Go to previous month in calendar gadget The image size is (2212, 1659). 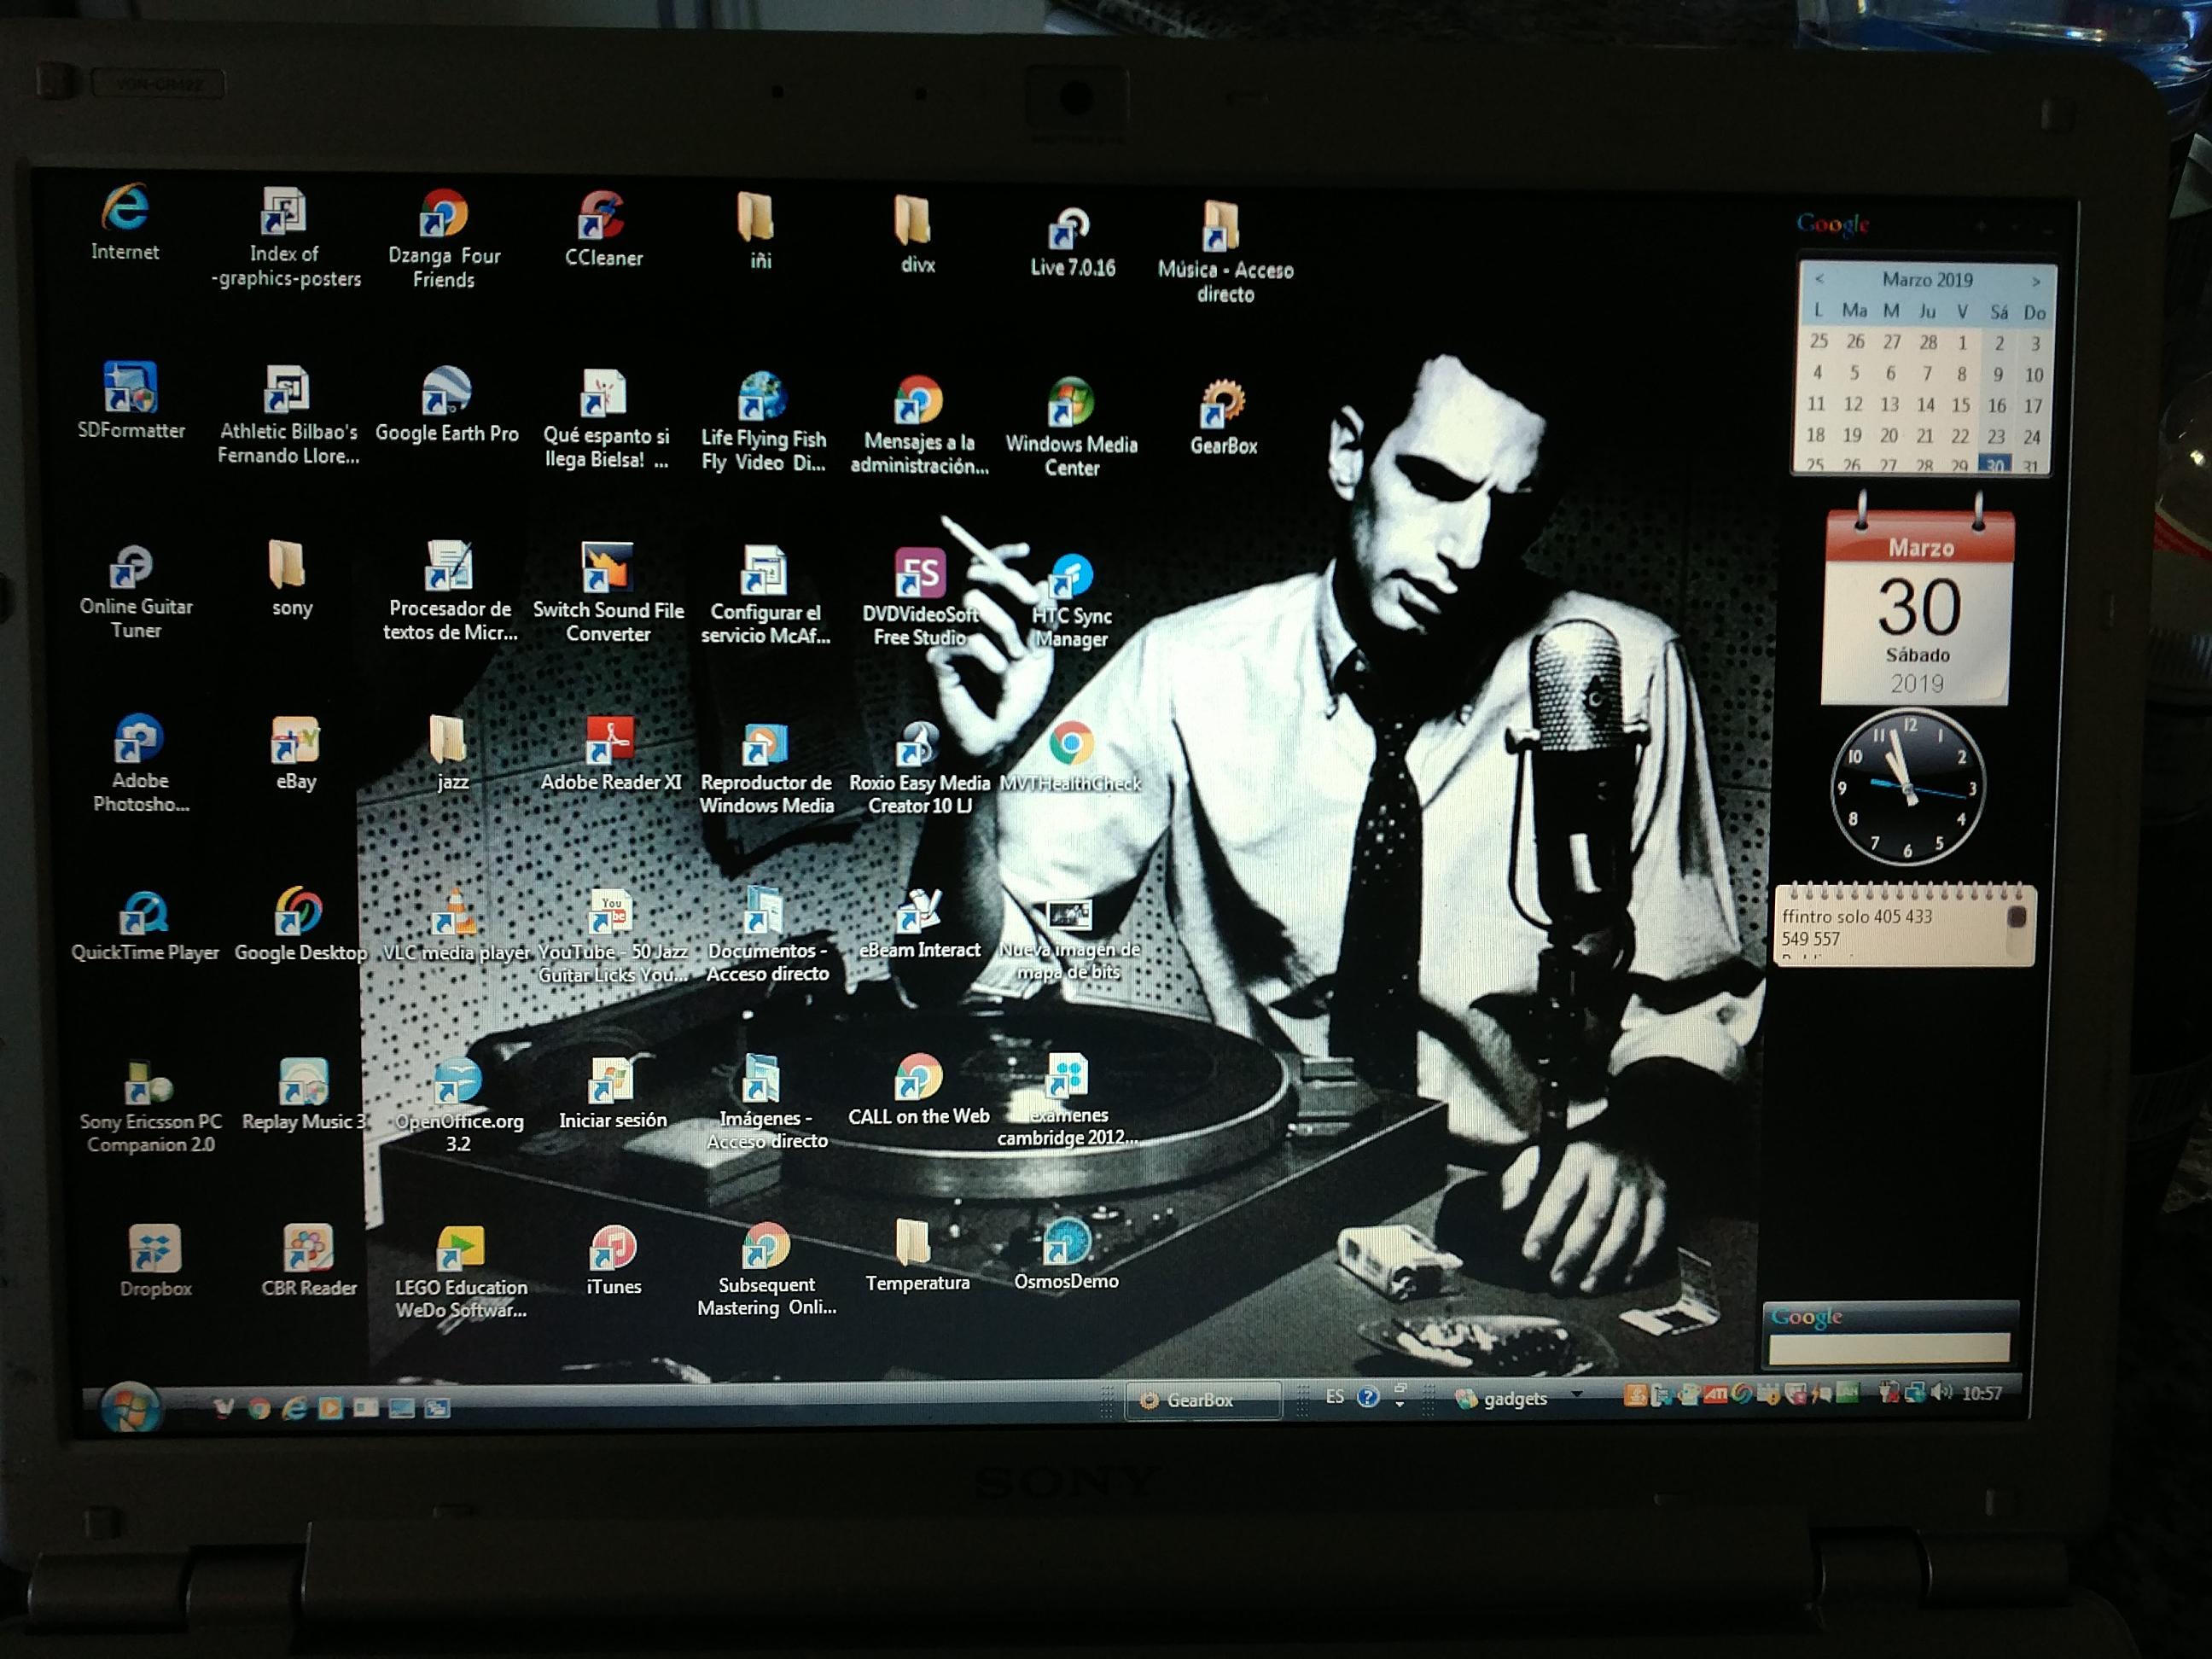pos(1819,279)
